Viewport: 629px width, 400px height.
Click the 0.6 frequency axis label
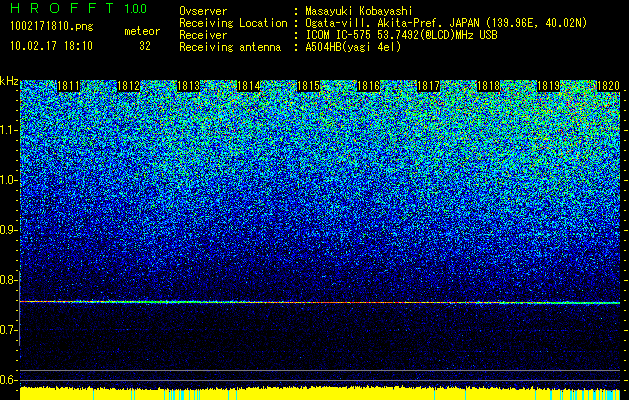9,380
